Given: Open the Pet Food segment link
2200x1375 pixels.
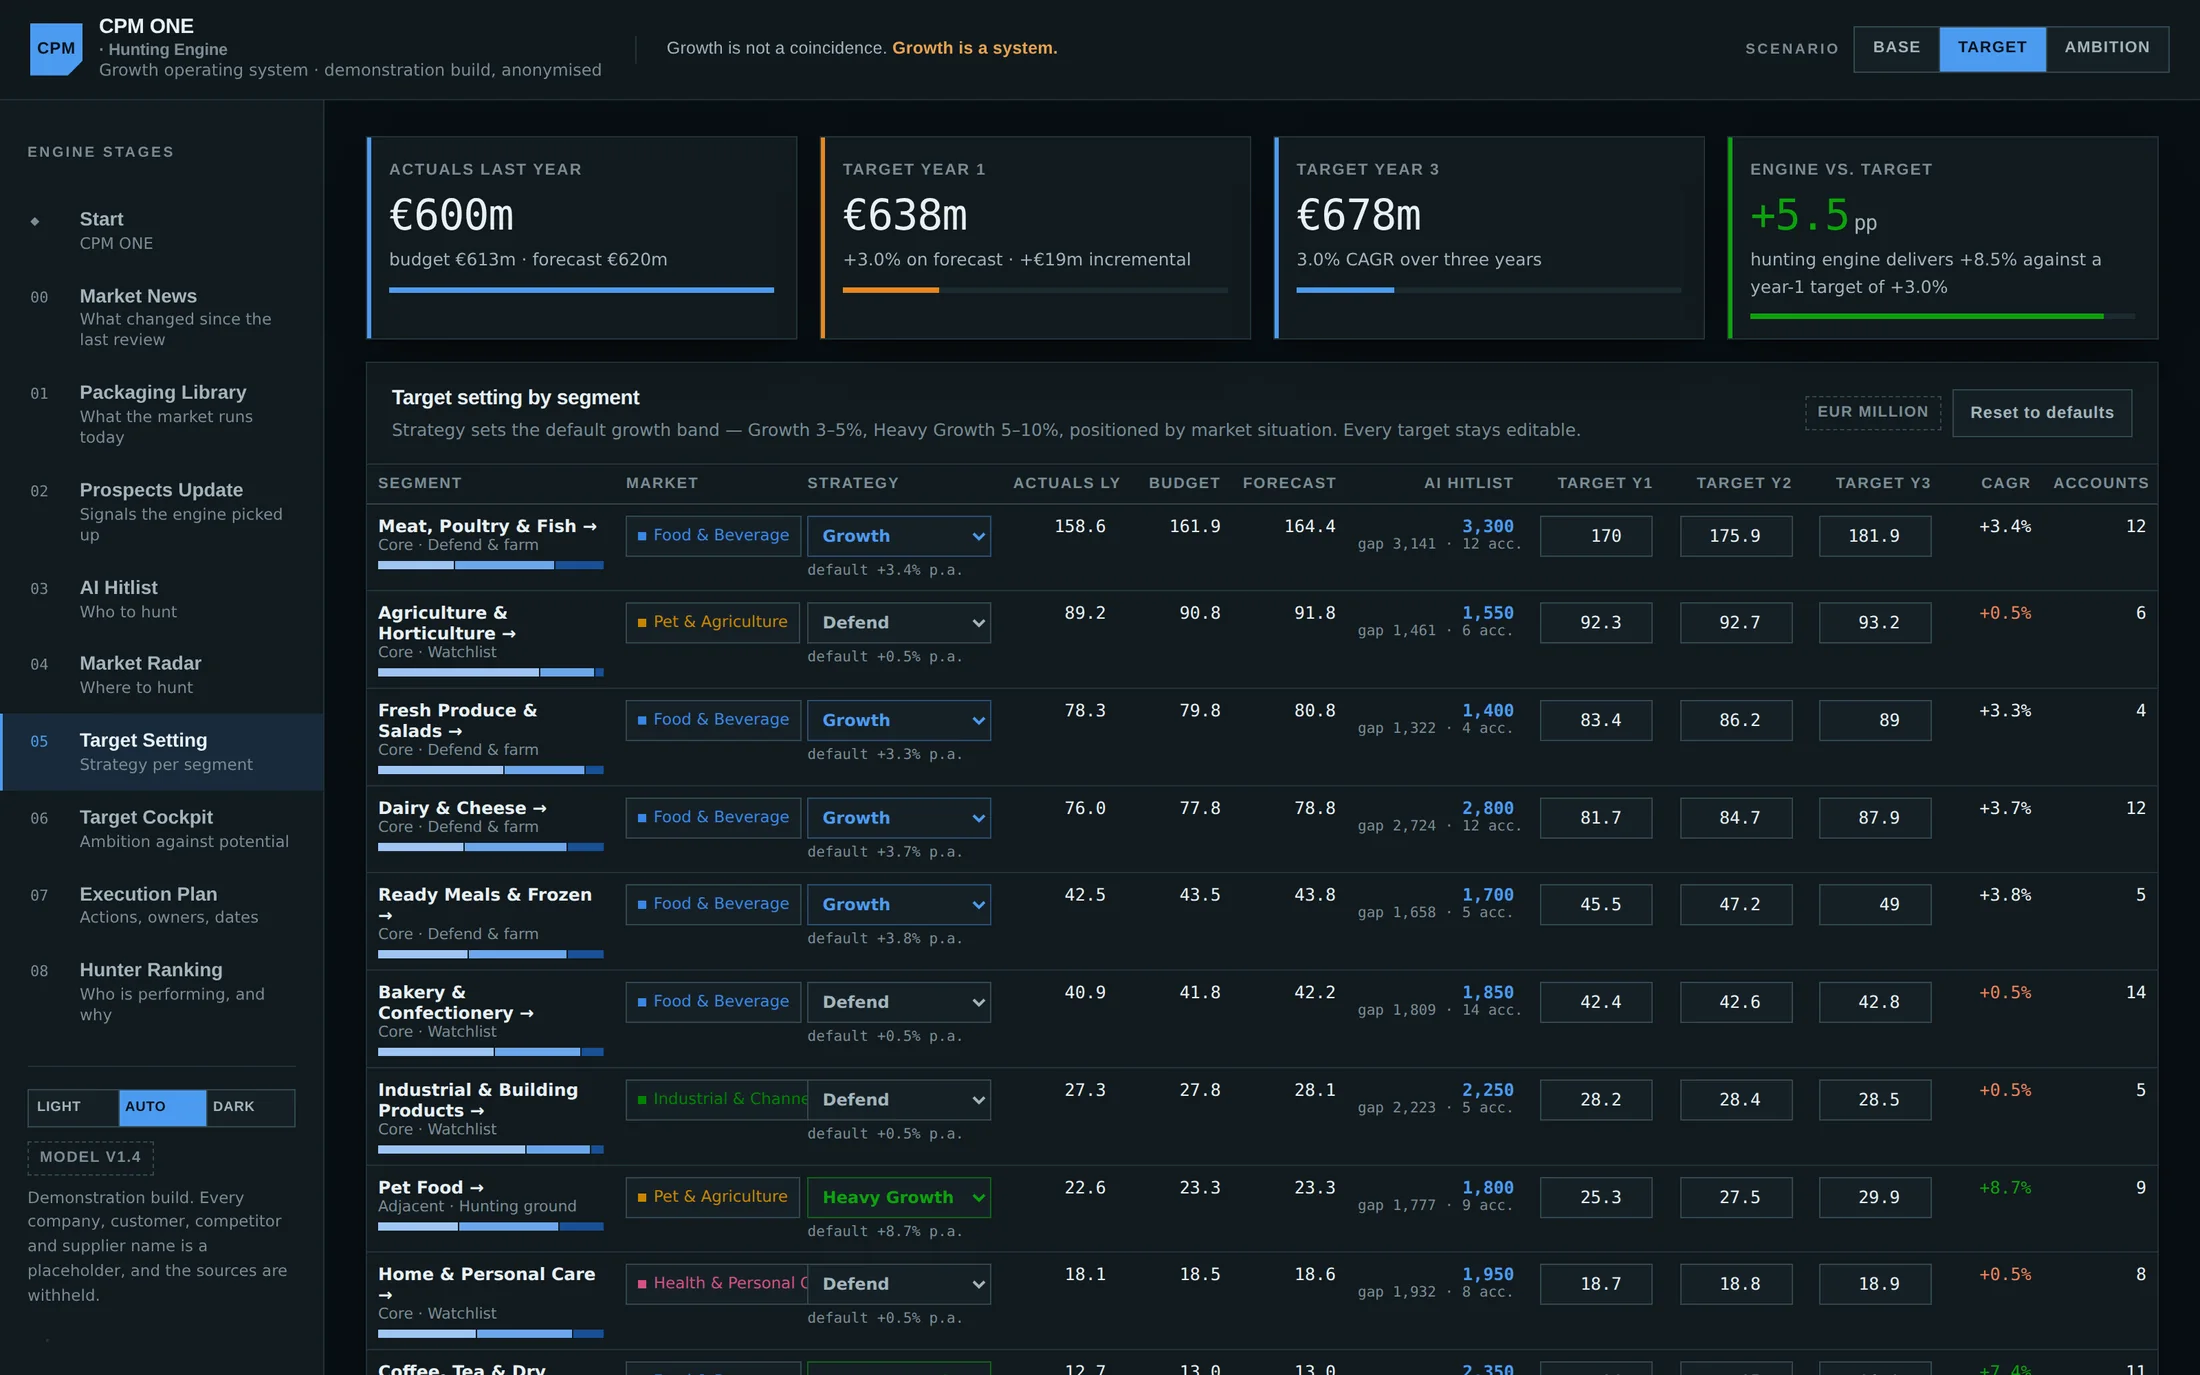Looking at the screenshot, I should 431,1187.
